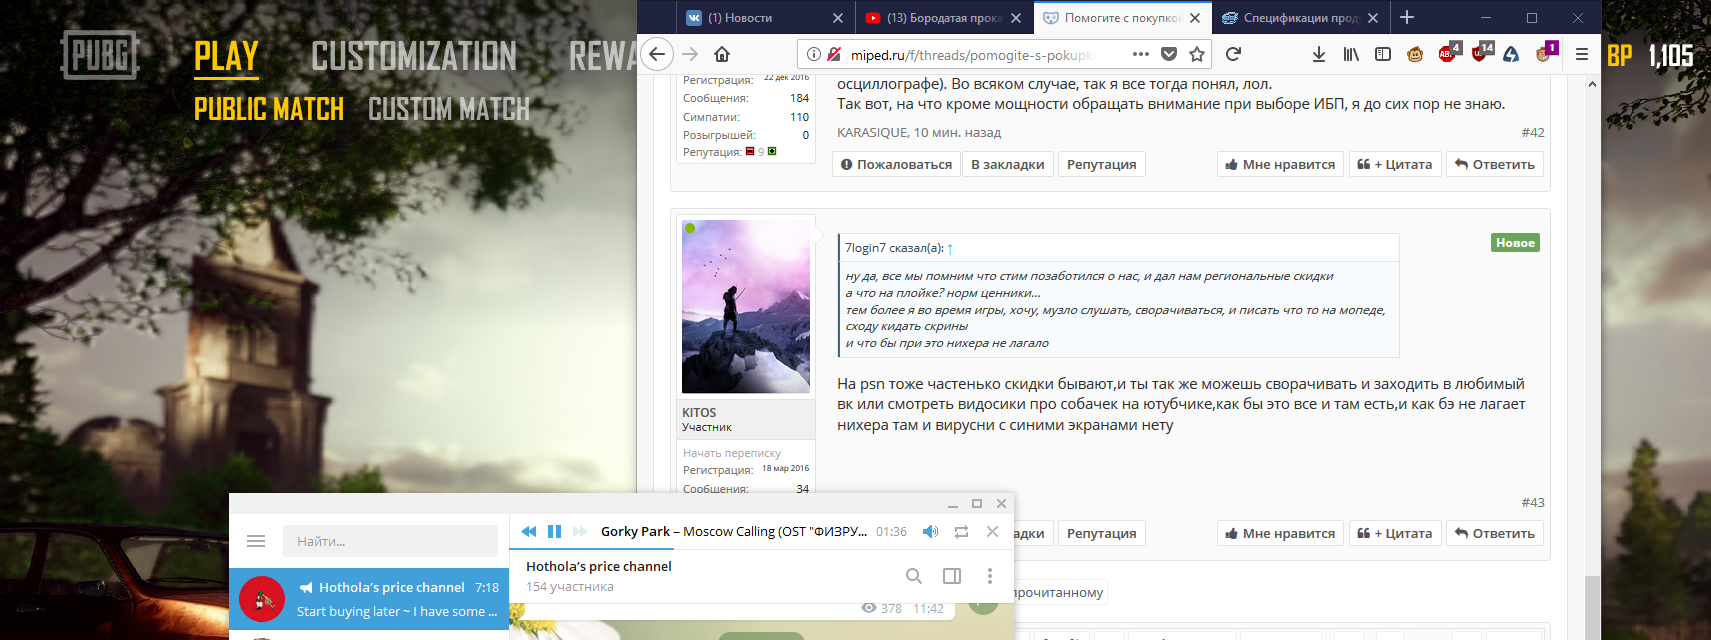Viewport: 1711px width, 640px height.
Task: Open a new browser tab with plus
Action: [1407, 17]
